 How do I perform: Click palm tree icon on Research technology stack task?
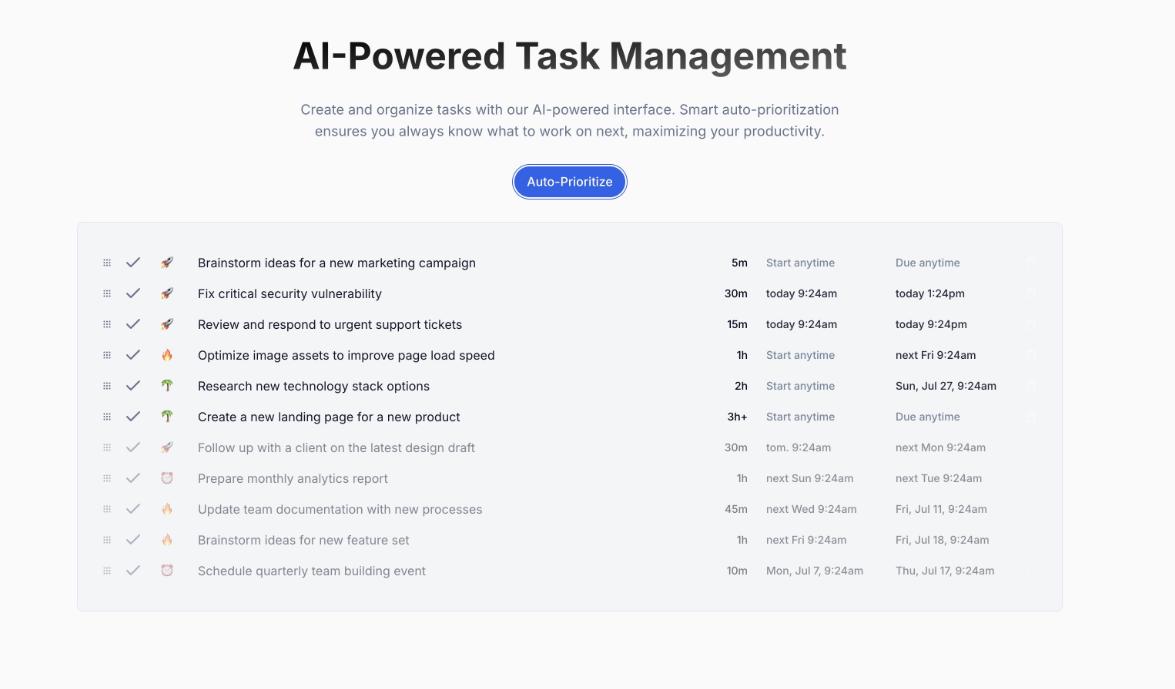click(167, 386)
